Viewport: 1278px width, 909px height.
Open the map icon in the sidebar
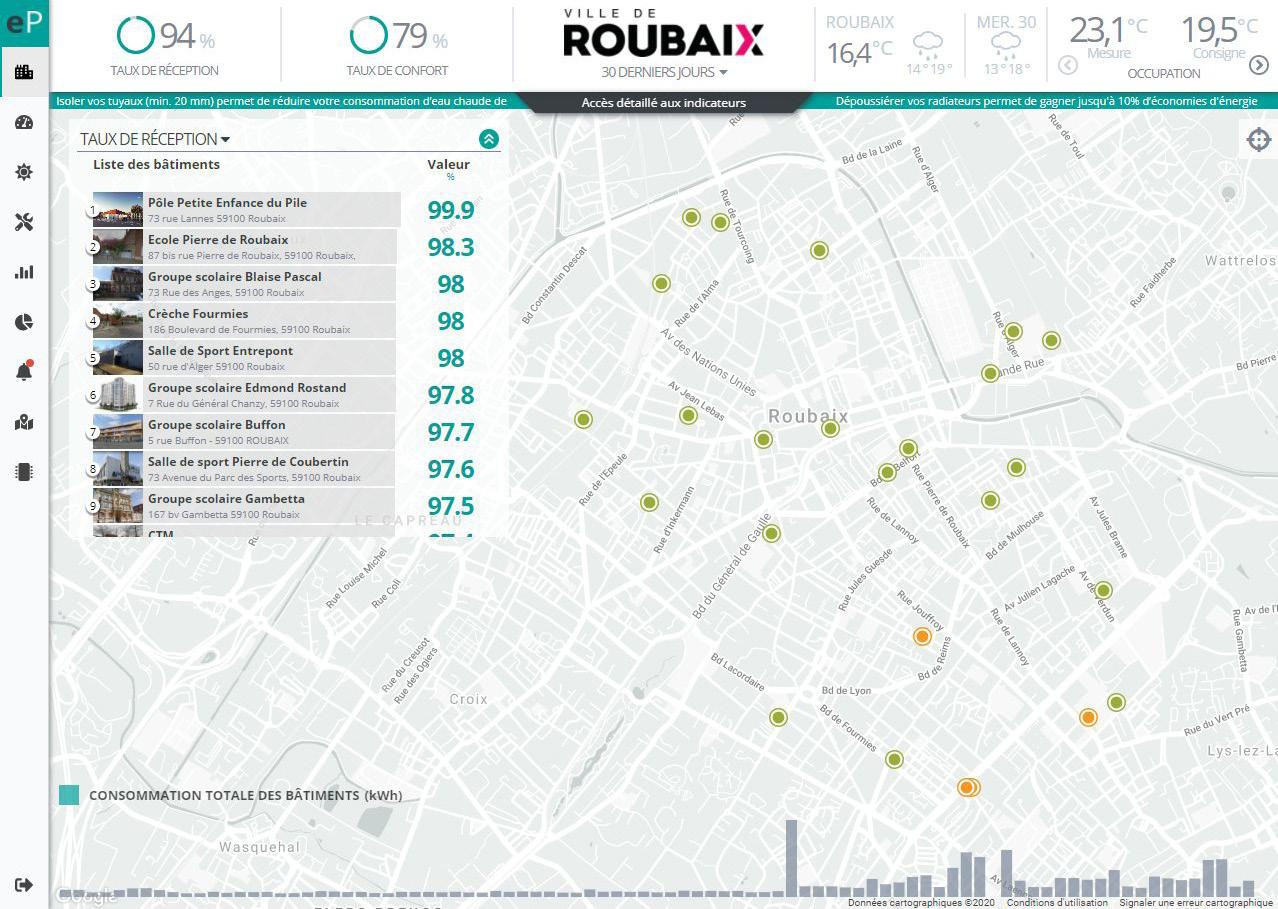24,422
